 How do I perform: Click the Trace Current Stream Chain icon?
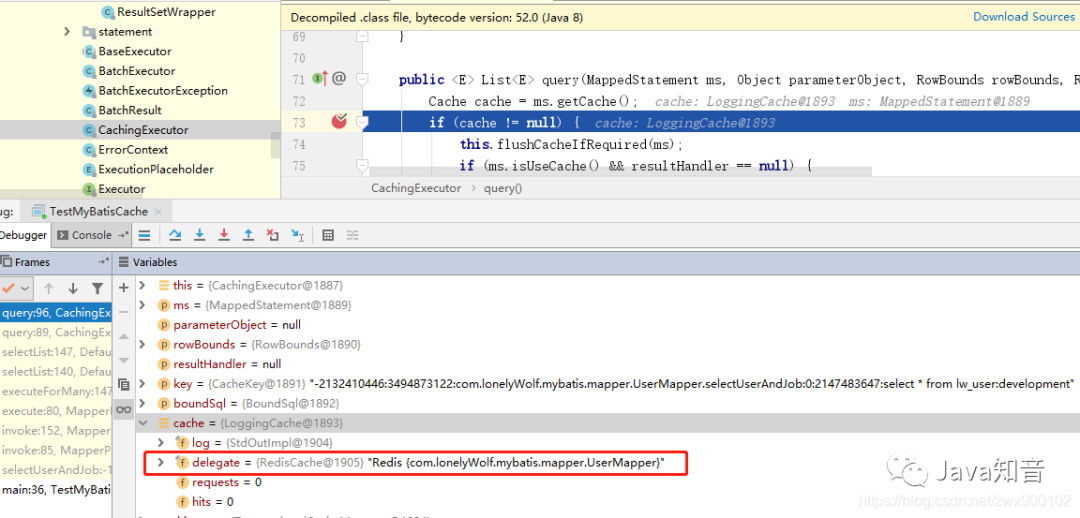click(352, 235)
